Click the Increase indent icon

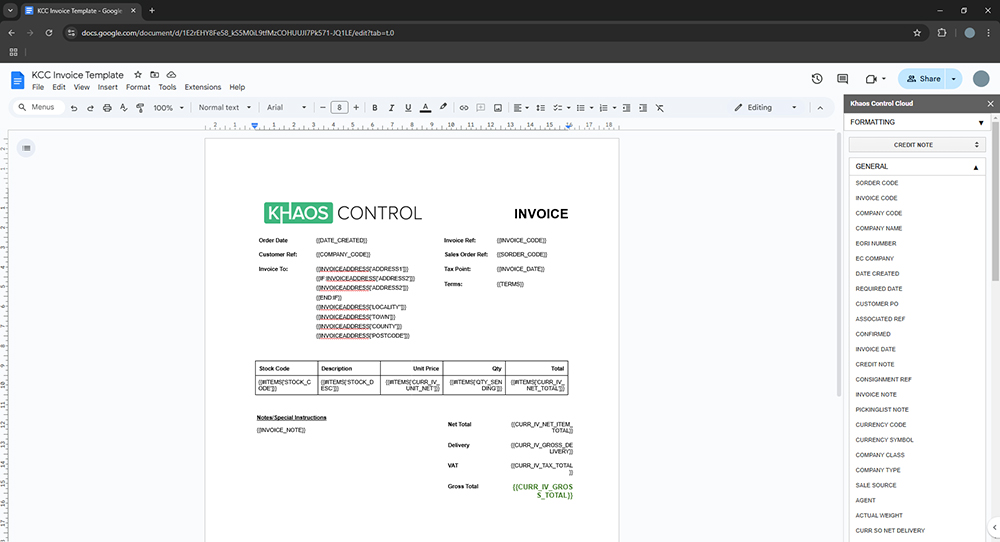643,108
